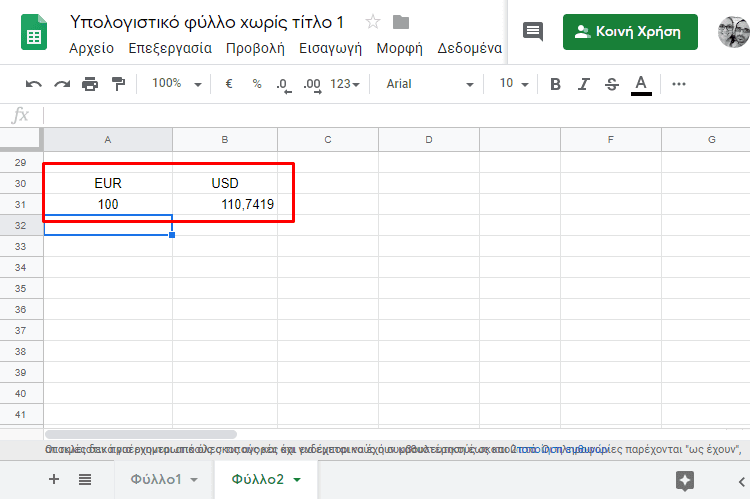Select column G header
750x500 pixels.
pos(706,140)
